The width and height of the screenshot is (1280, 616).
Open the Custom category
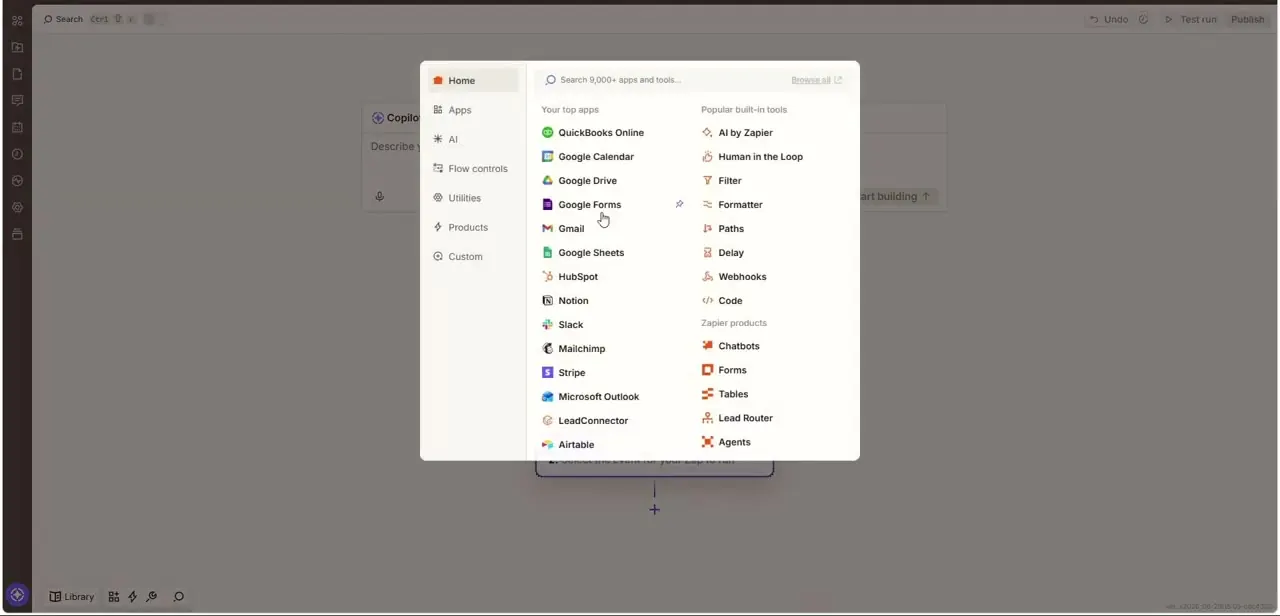(473, 256)
